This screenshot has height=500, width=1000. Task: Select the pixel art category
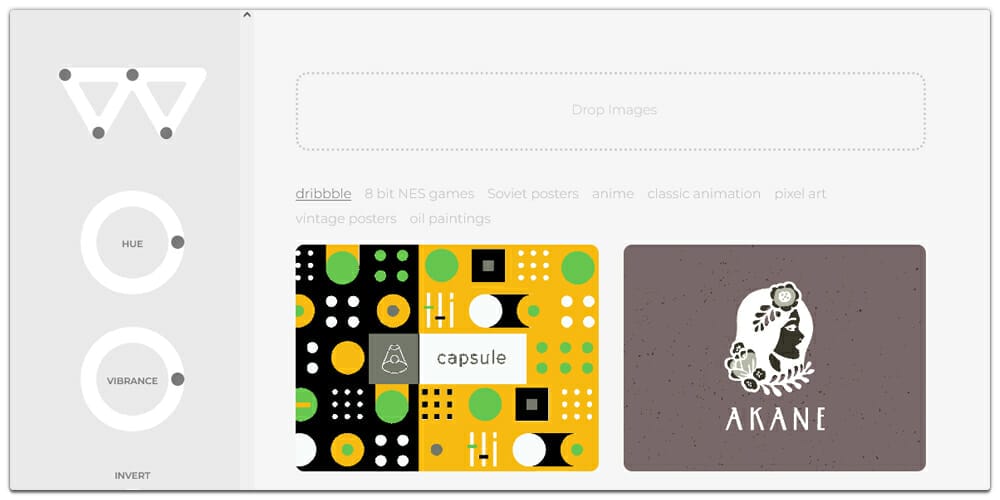tap(800, 193)
